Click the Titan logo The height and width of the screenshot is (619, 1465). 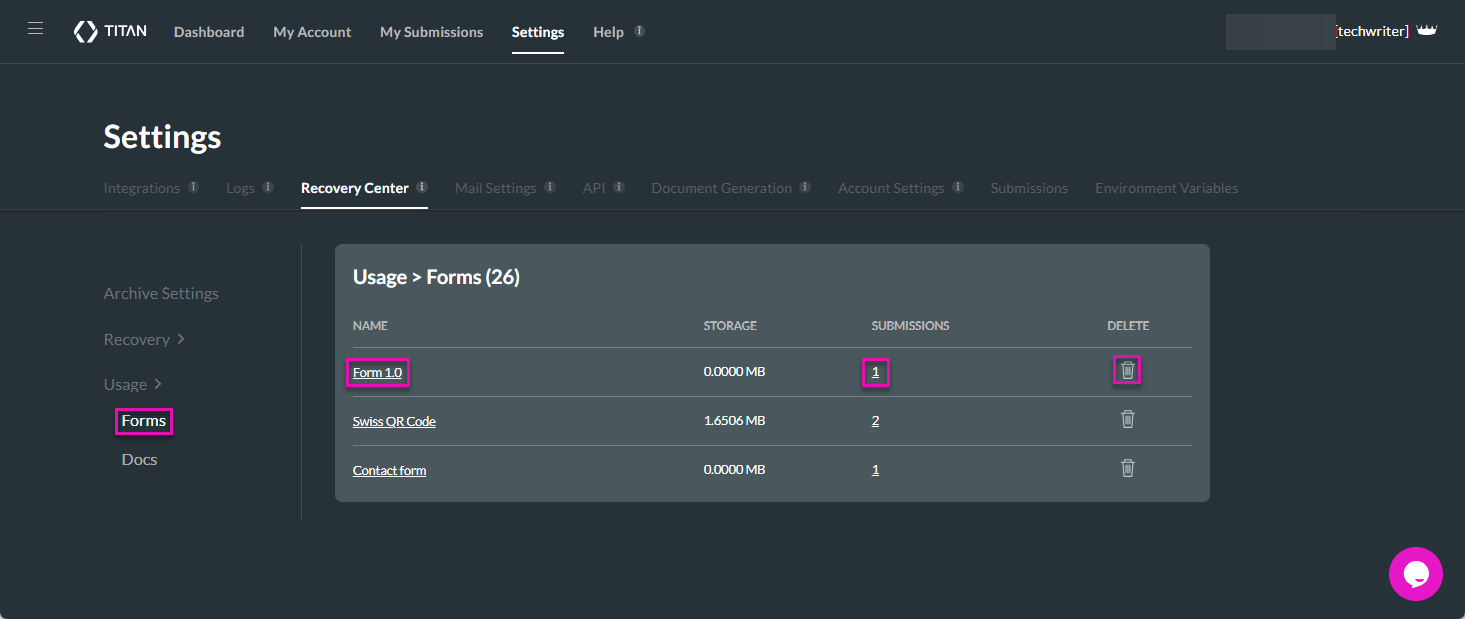[x=110, y=31]
